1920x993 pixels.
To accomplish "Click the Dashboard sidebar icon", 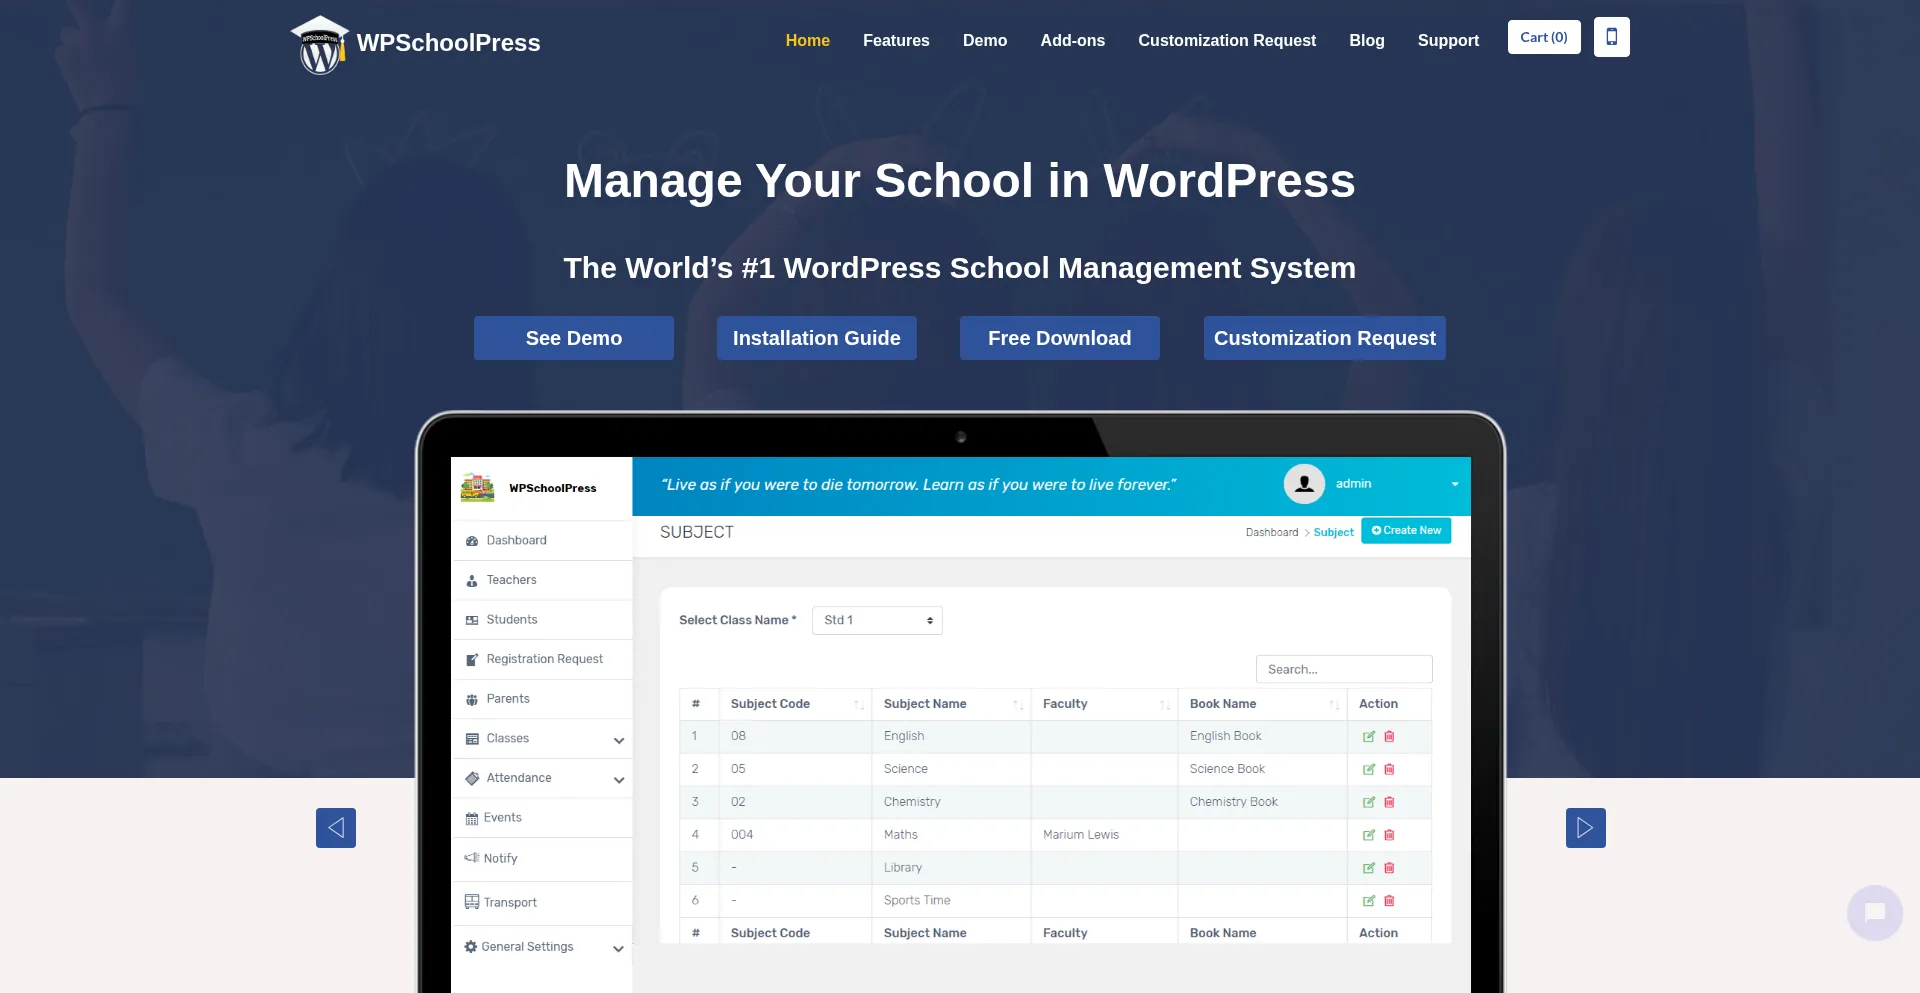I will coord(472,541).
